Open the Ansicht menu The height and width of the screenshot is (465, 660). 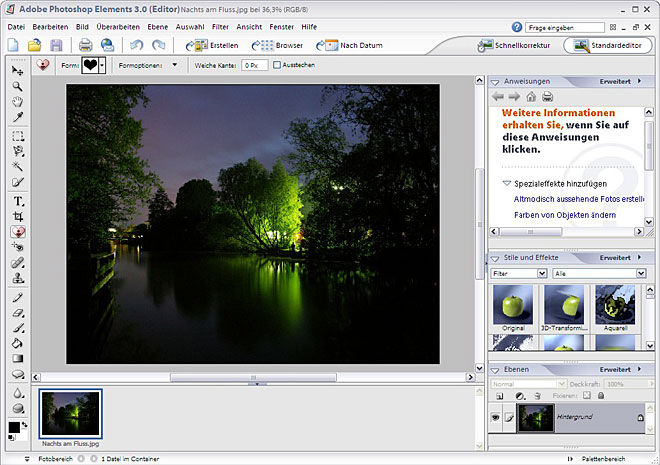coord(249,27)
